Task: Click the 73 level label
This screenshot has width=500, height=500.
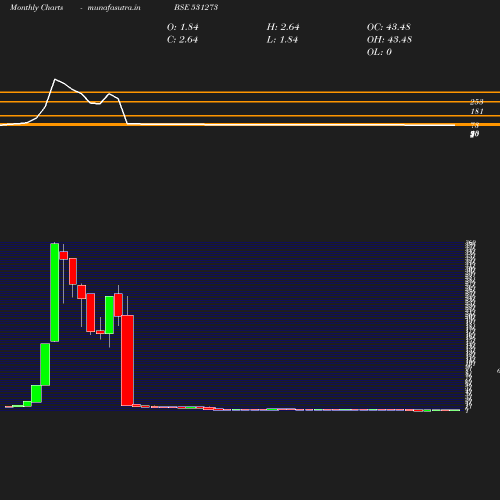Action: (475, 125)
